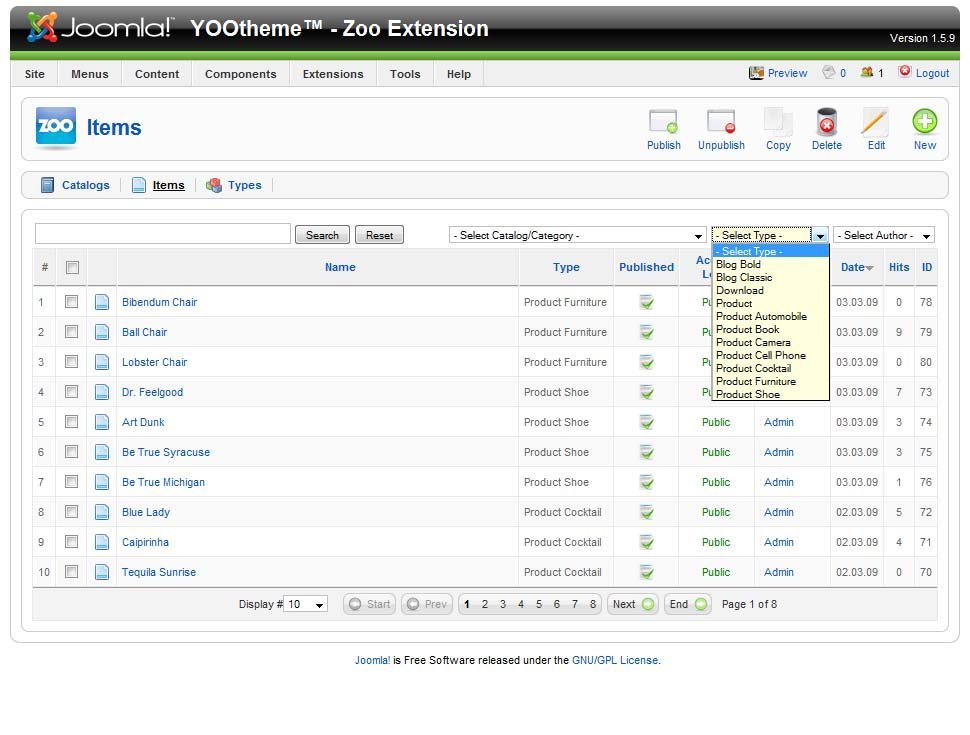Open the Select Author dropdown
The width and height of the screenshot is (970, 735).
pos(883,235)
